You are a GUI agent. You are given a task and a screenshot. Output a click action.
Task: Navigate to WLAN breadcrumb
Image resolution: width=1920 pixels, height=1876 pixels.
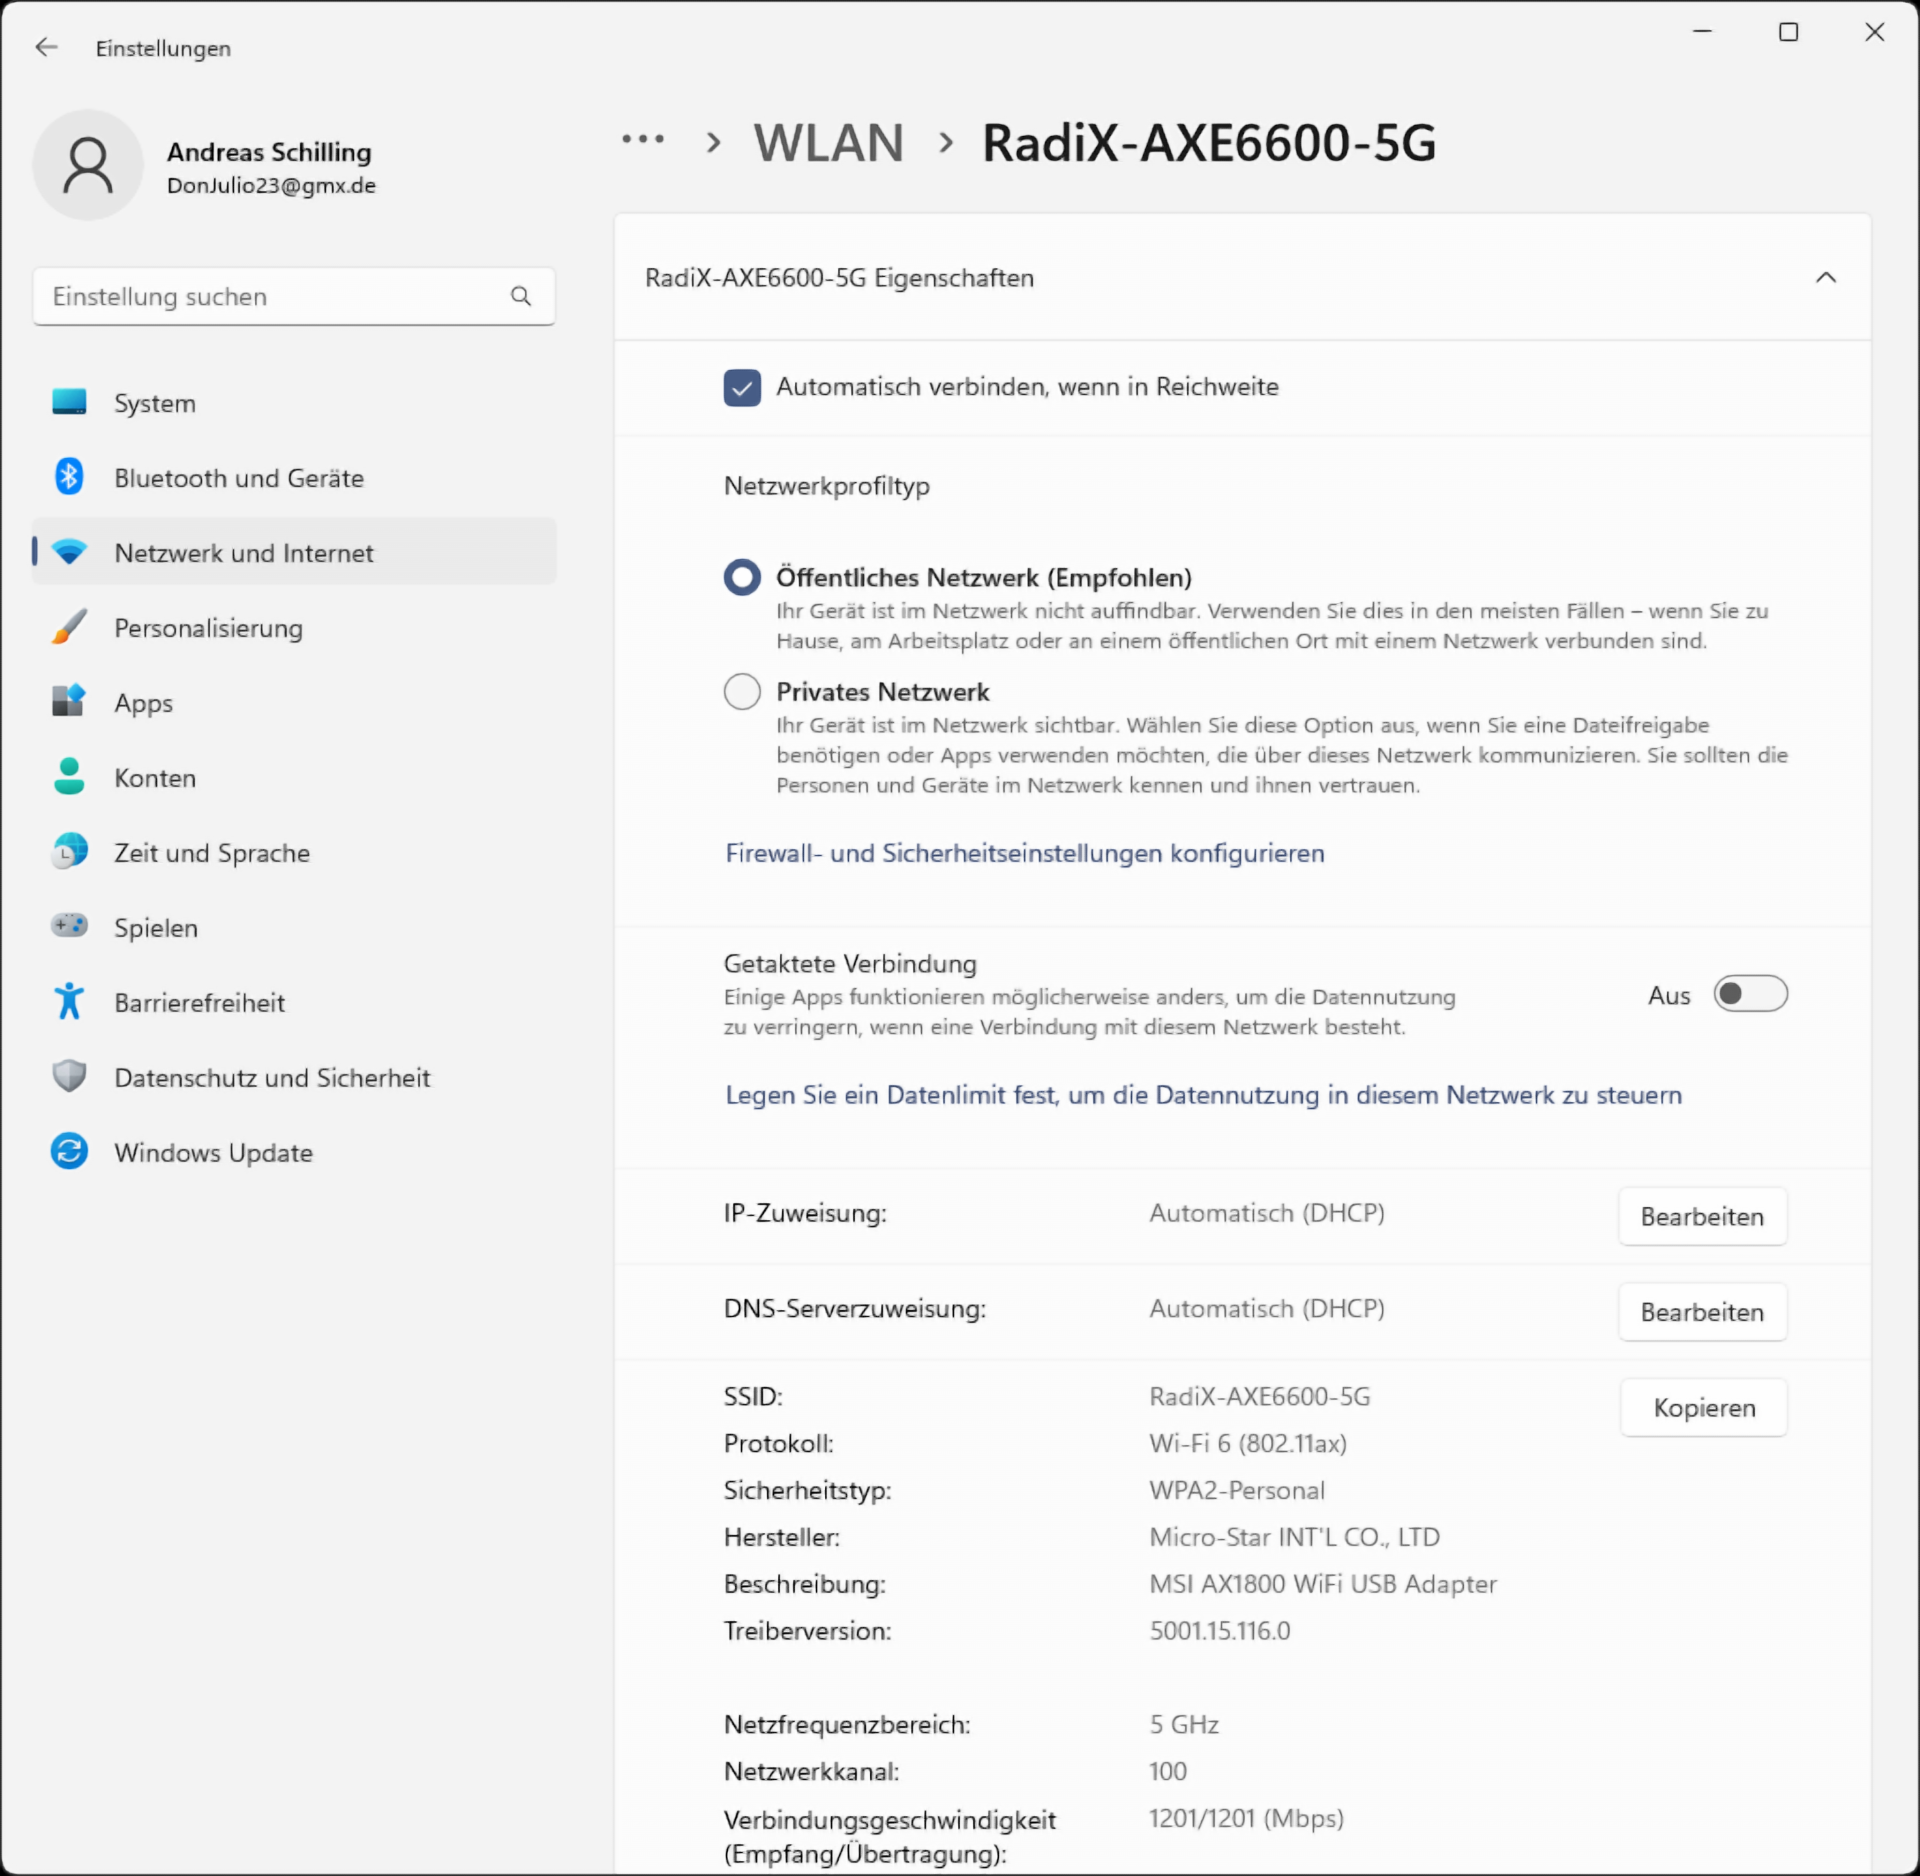click(829, 142)
